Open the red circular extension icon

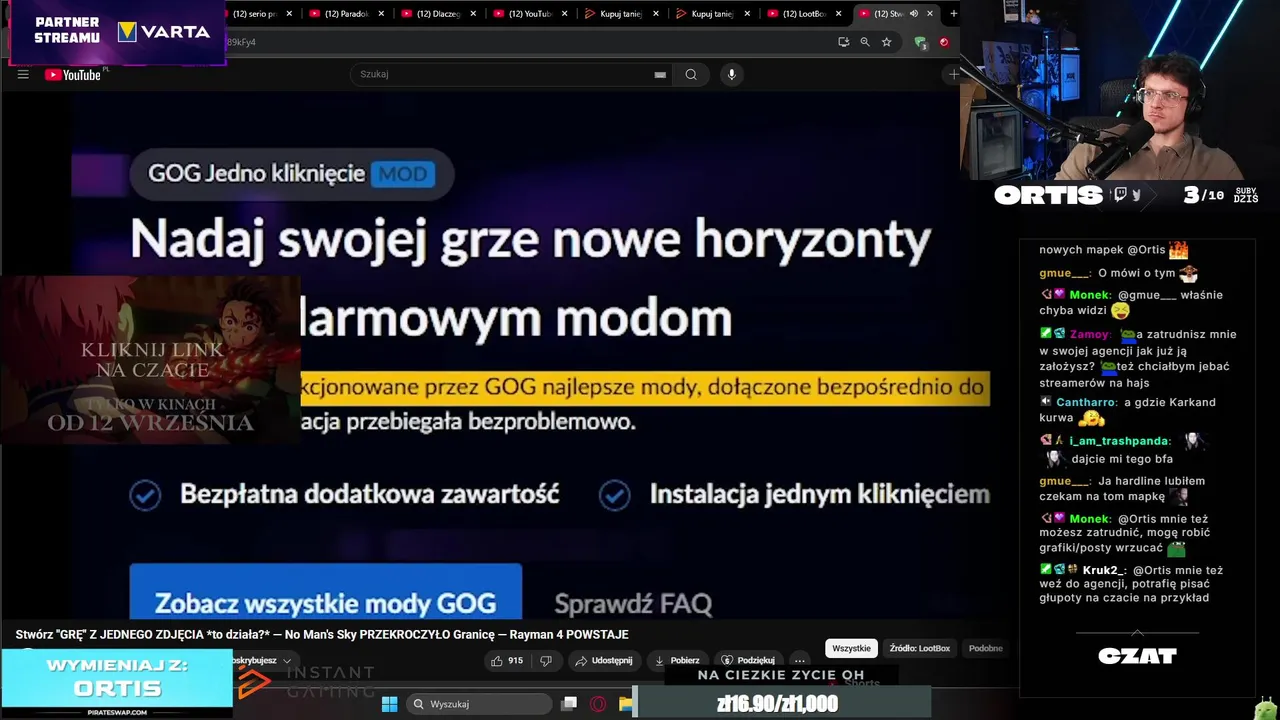[943, 42]
